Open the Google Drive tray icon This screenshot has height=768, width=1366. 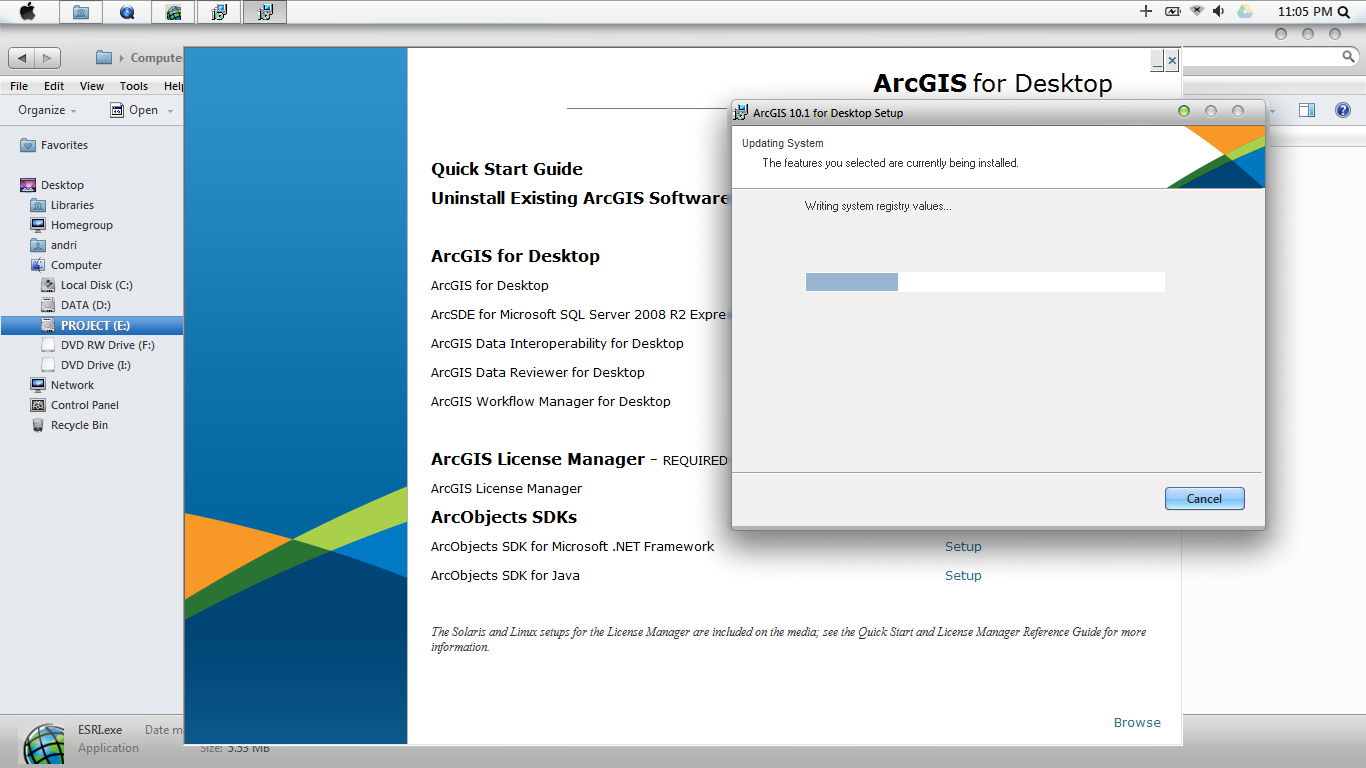tap(1245, 11)
